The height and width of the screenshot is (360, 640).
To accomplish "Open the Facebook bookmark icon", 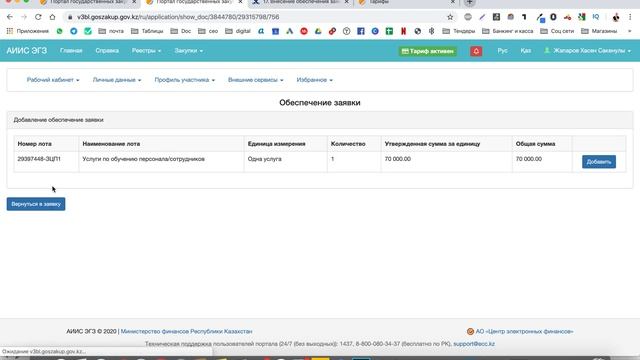I will pos(361,31).
